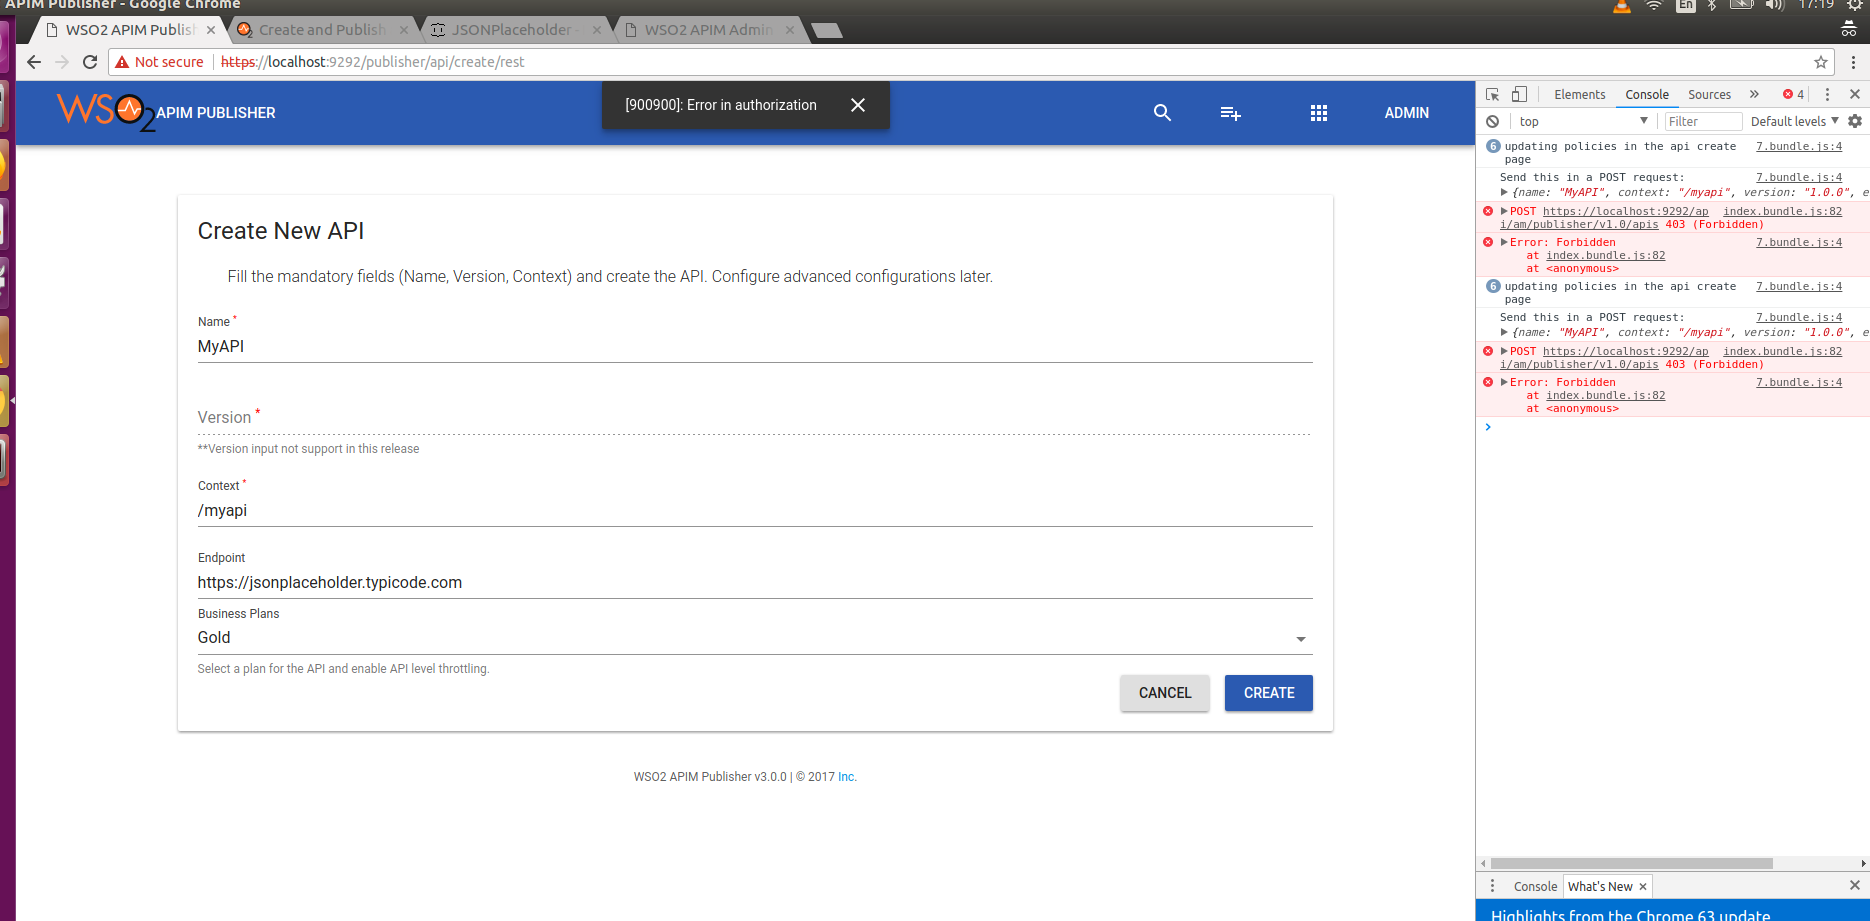Click the add-API playlist icon in the header
The width and height of the screenshot is (1870, 921).
[1230, 113]
